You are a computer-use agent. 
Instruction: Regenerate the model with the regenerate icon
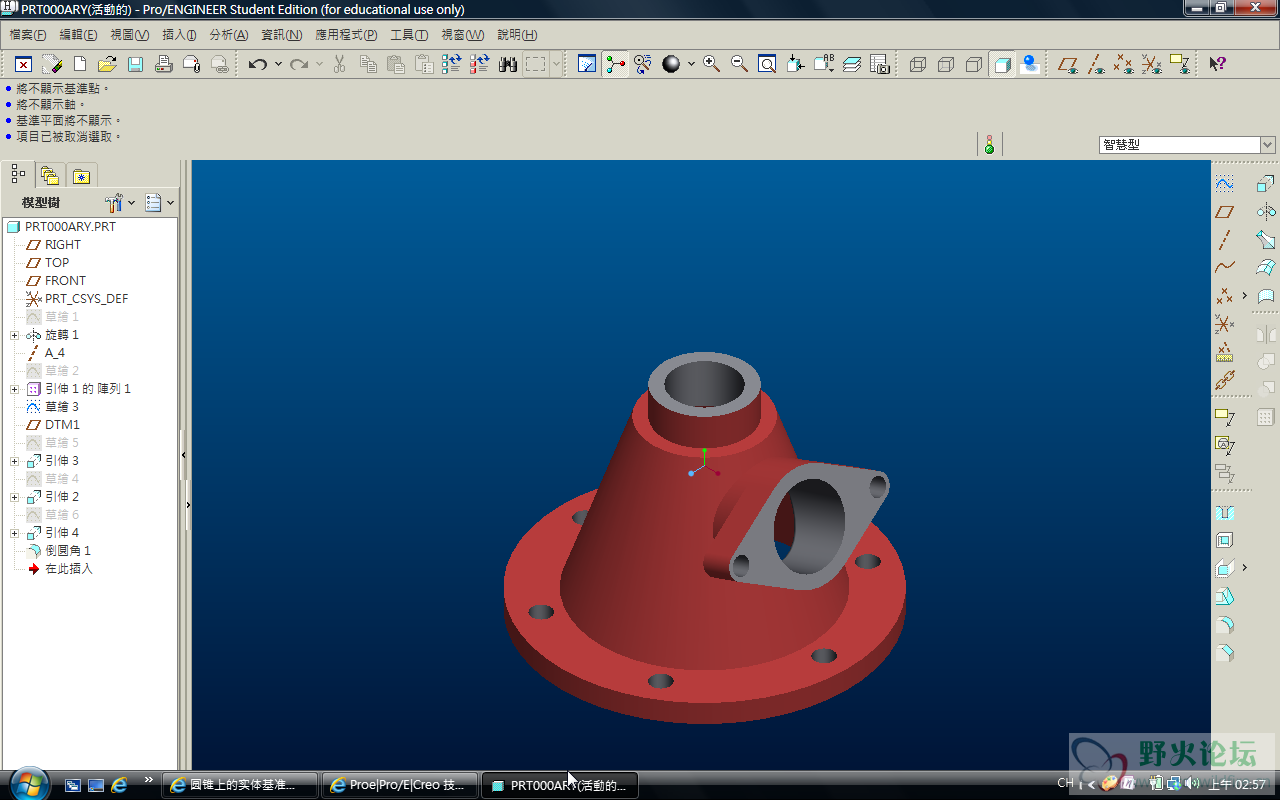(x=451, y=64)
